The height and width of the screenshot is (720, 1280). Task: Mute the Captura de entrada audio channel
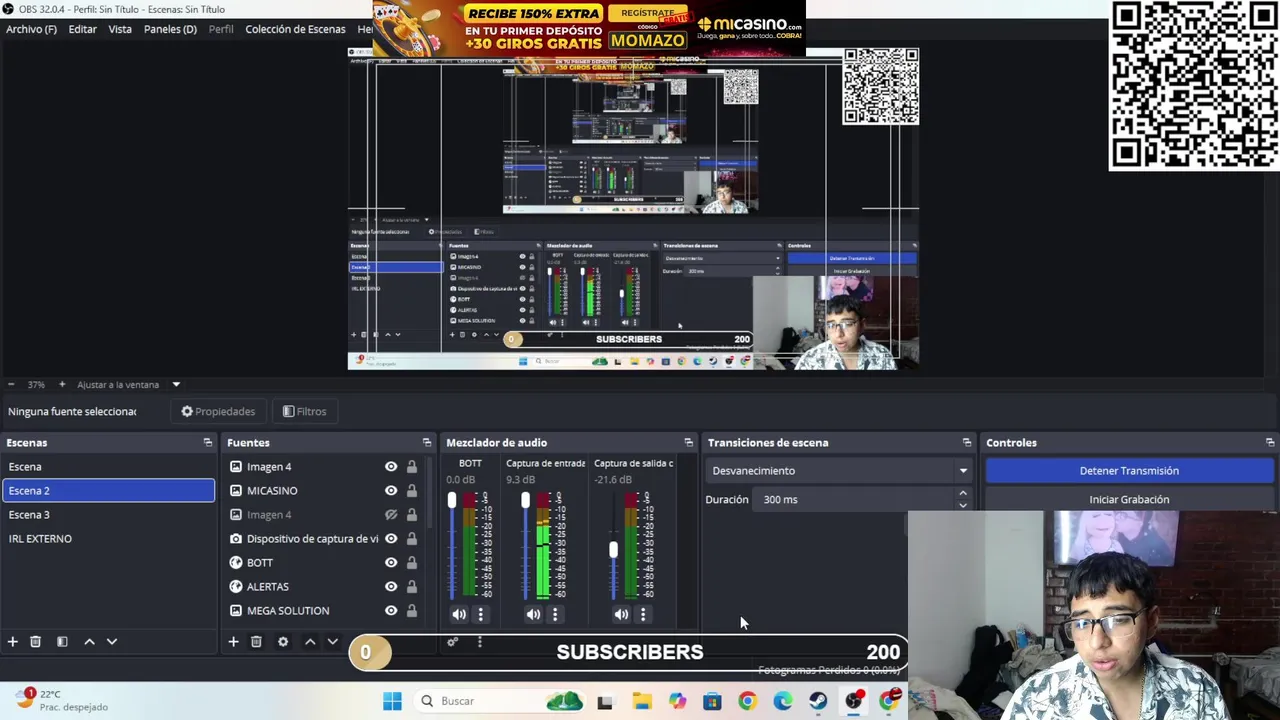click(533, 615)
